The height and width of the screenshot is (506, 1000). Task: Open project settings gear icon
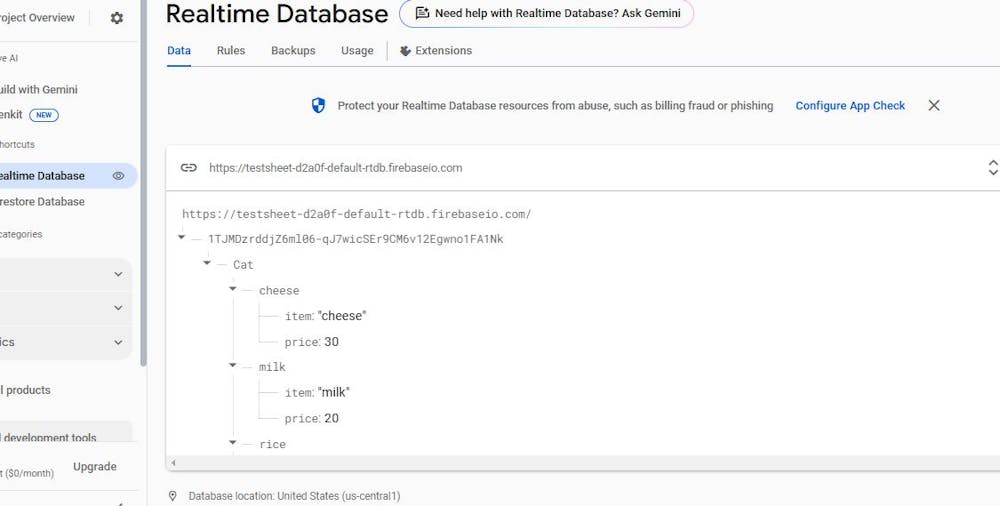(x=117, y=18)
